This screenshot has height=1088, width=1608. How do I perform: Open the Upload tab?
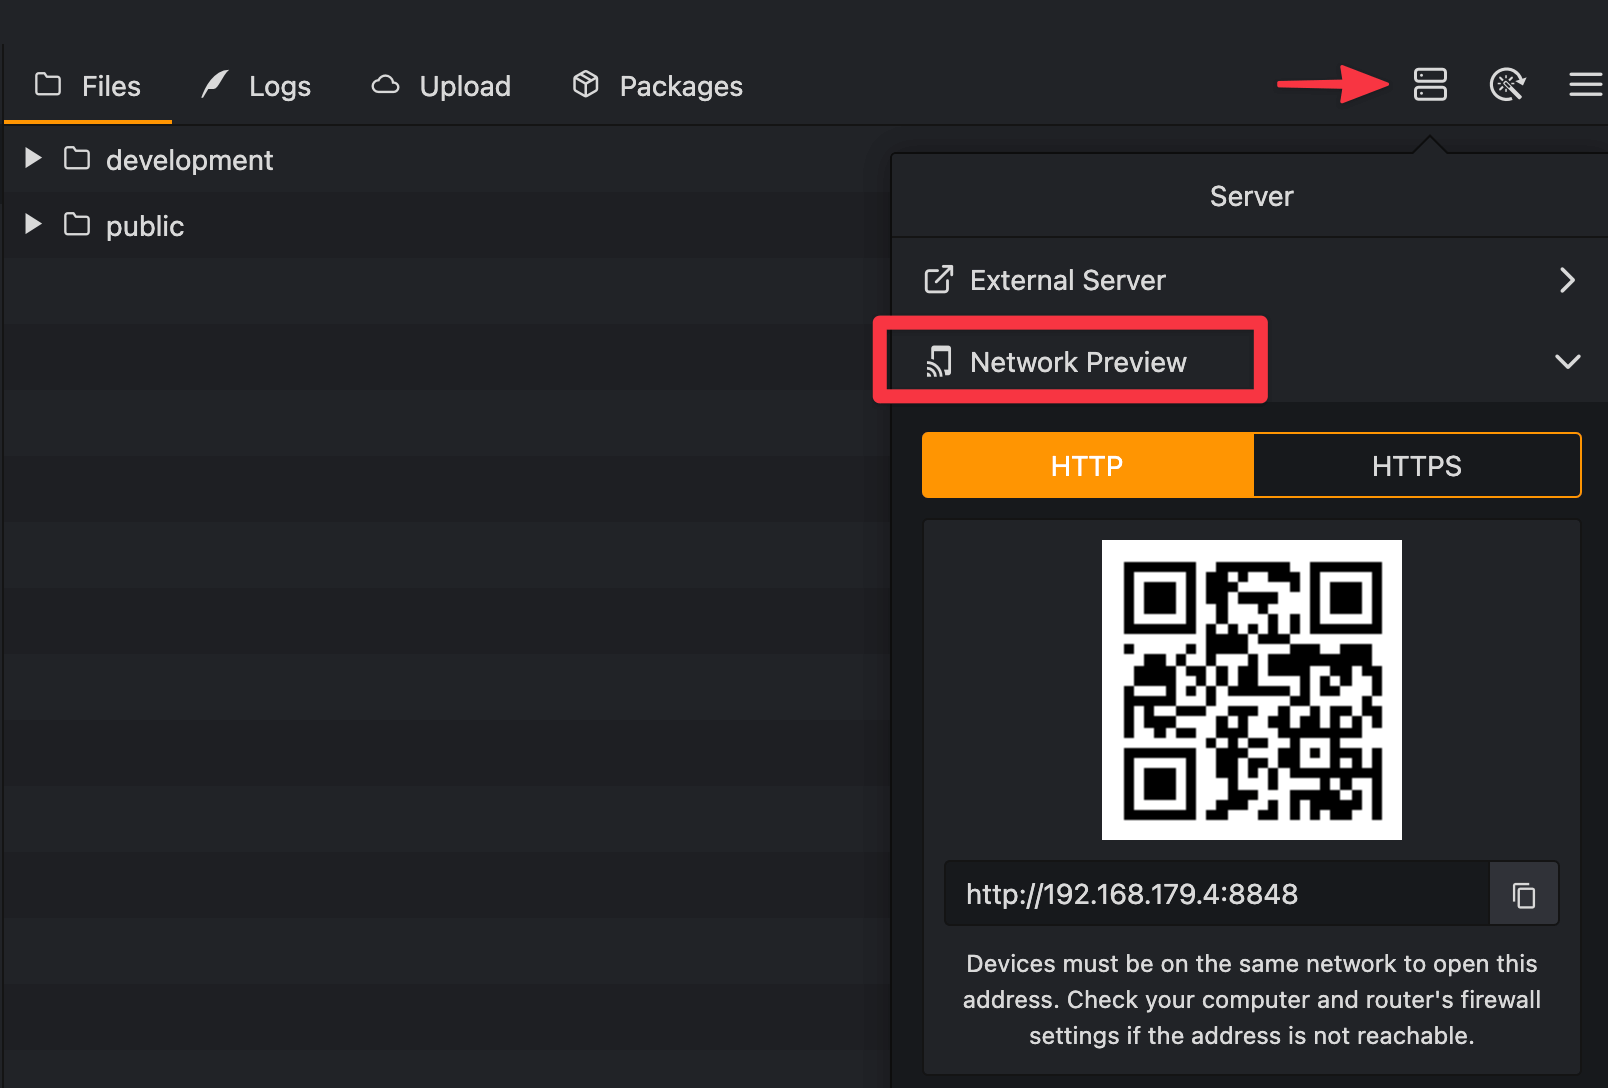click(x=441, y=86)
